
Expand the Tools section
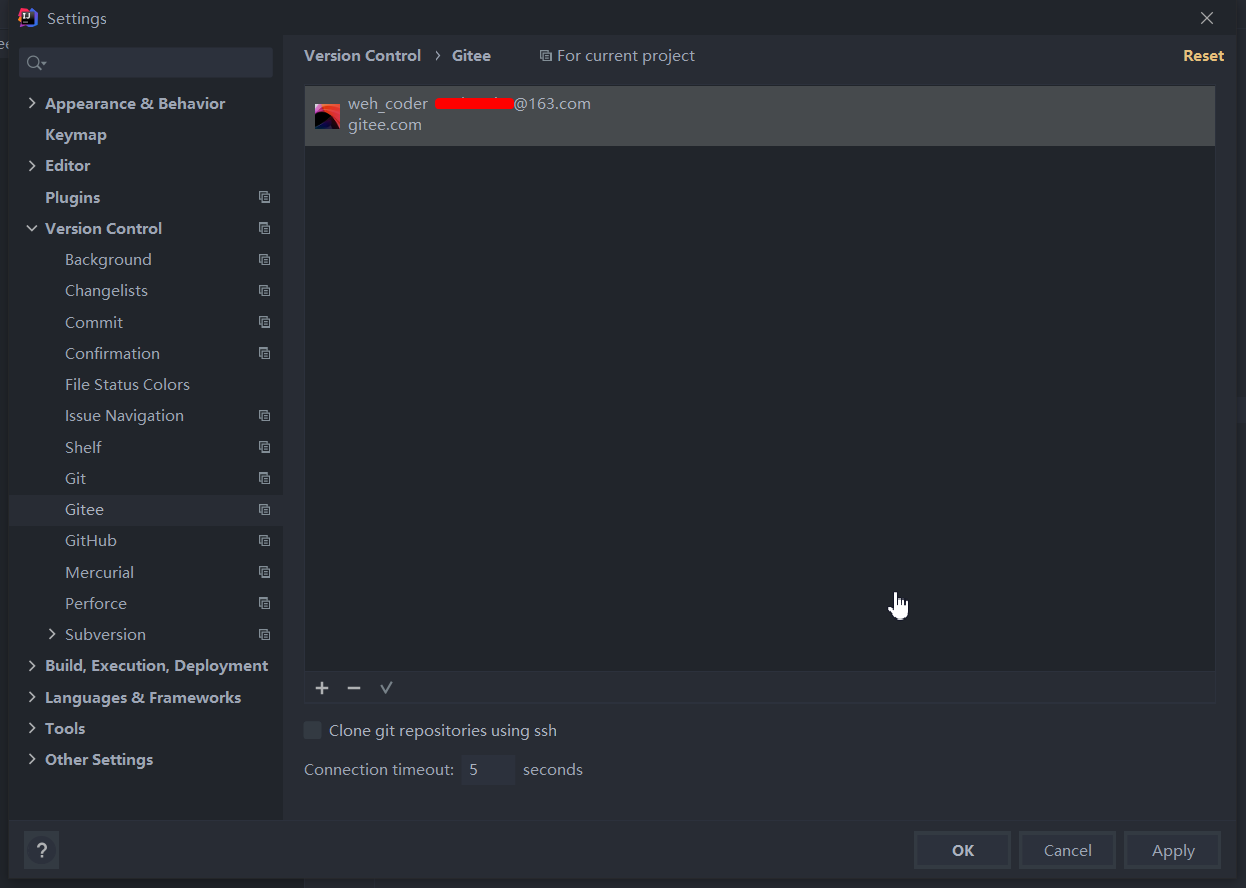click(32, 729)
